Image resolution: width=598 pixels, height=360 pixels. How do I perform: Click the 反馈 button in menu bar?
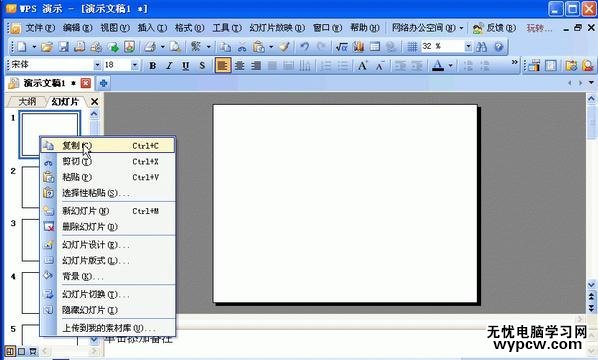pos(494,28)
